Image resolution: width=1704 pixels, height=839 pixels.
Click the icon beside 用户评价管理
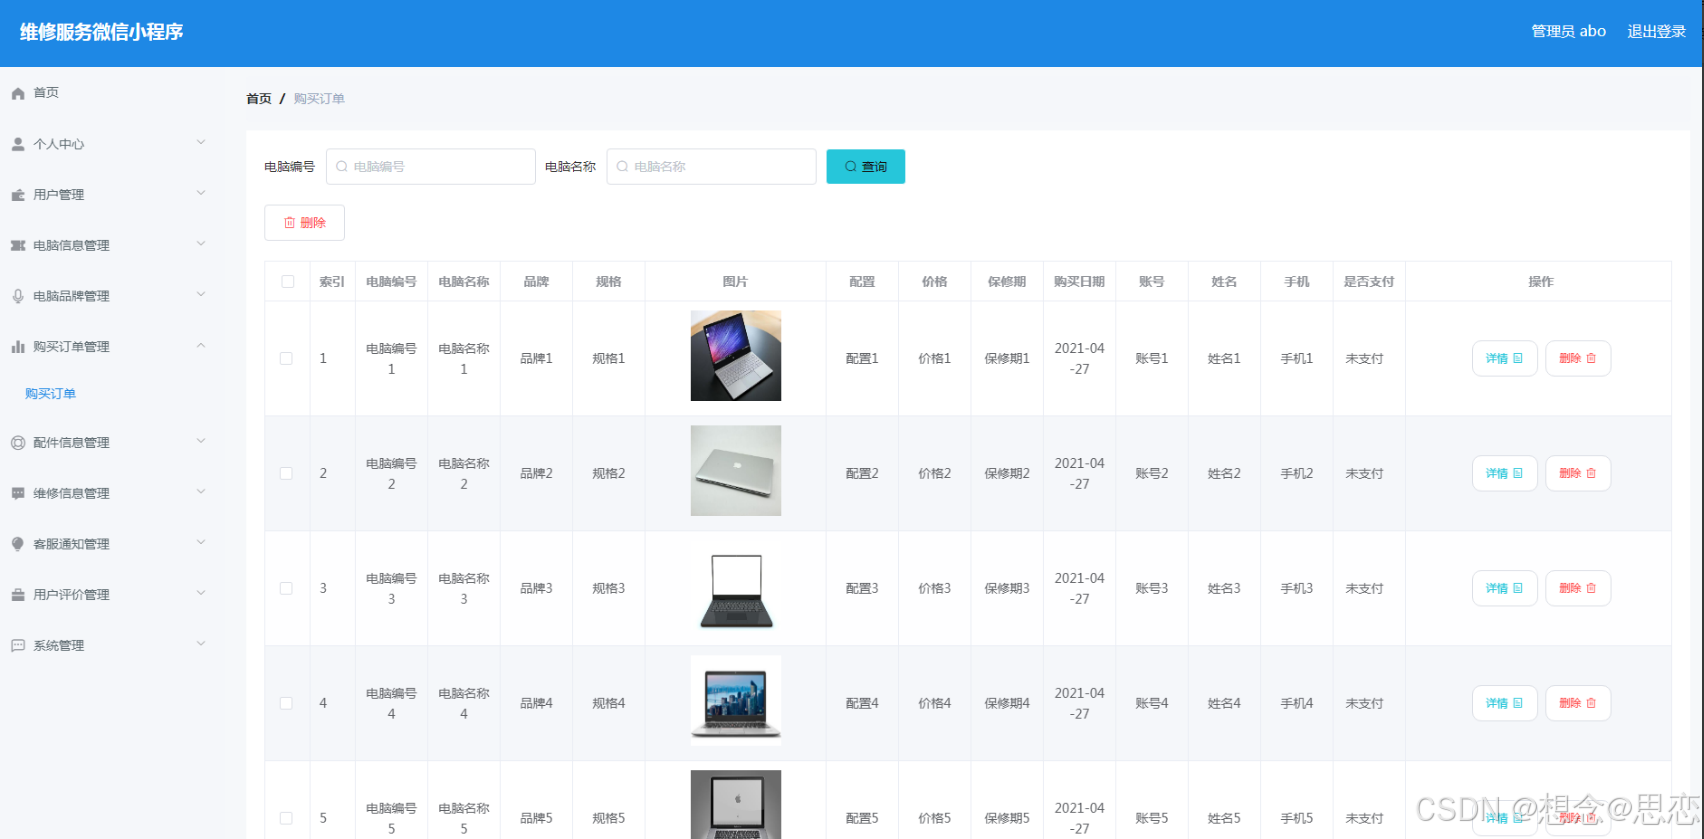[18, 594]
